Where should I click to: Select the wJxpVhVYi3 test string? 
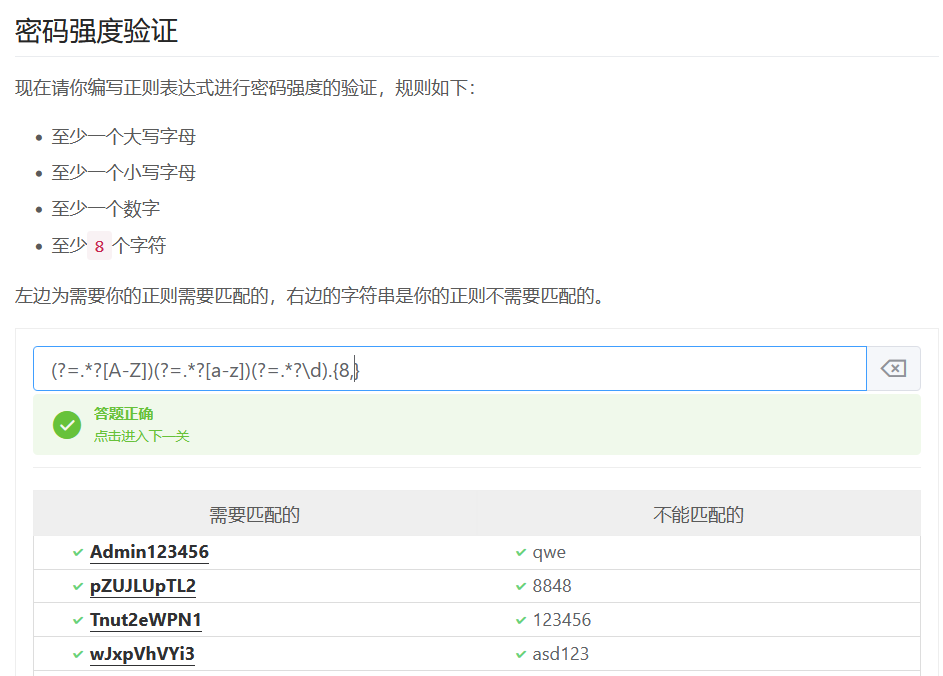tap(142, 654)
